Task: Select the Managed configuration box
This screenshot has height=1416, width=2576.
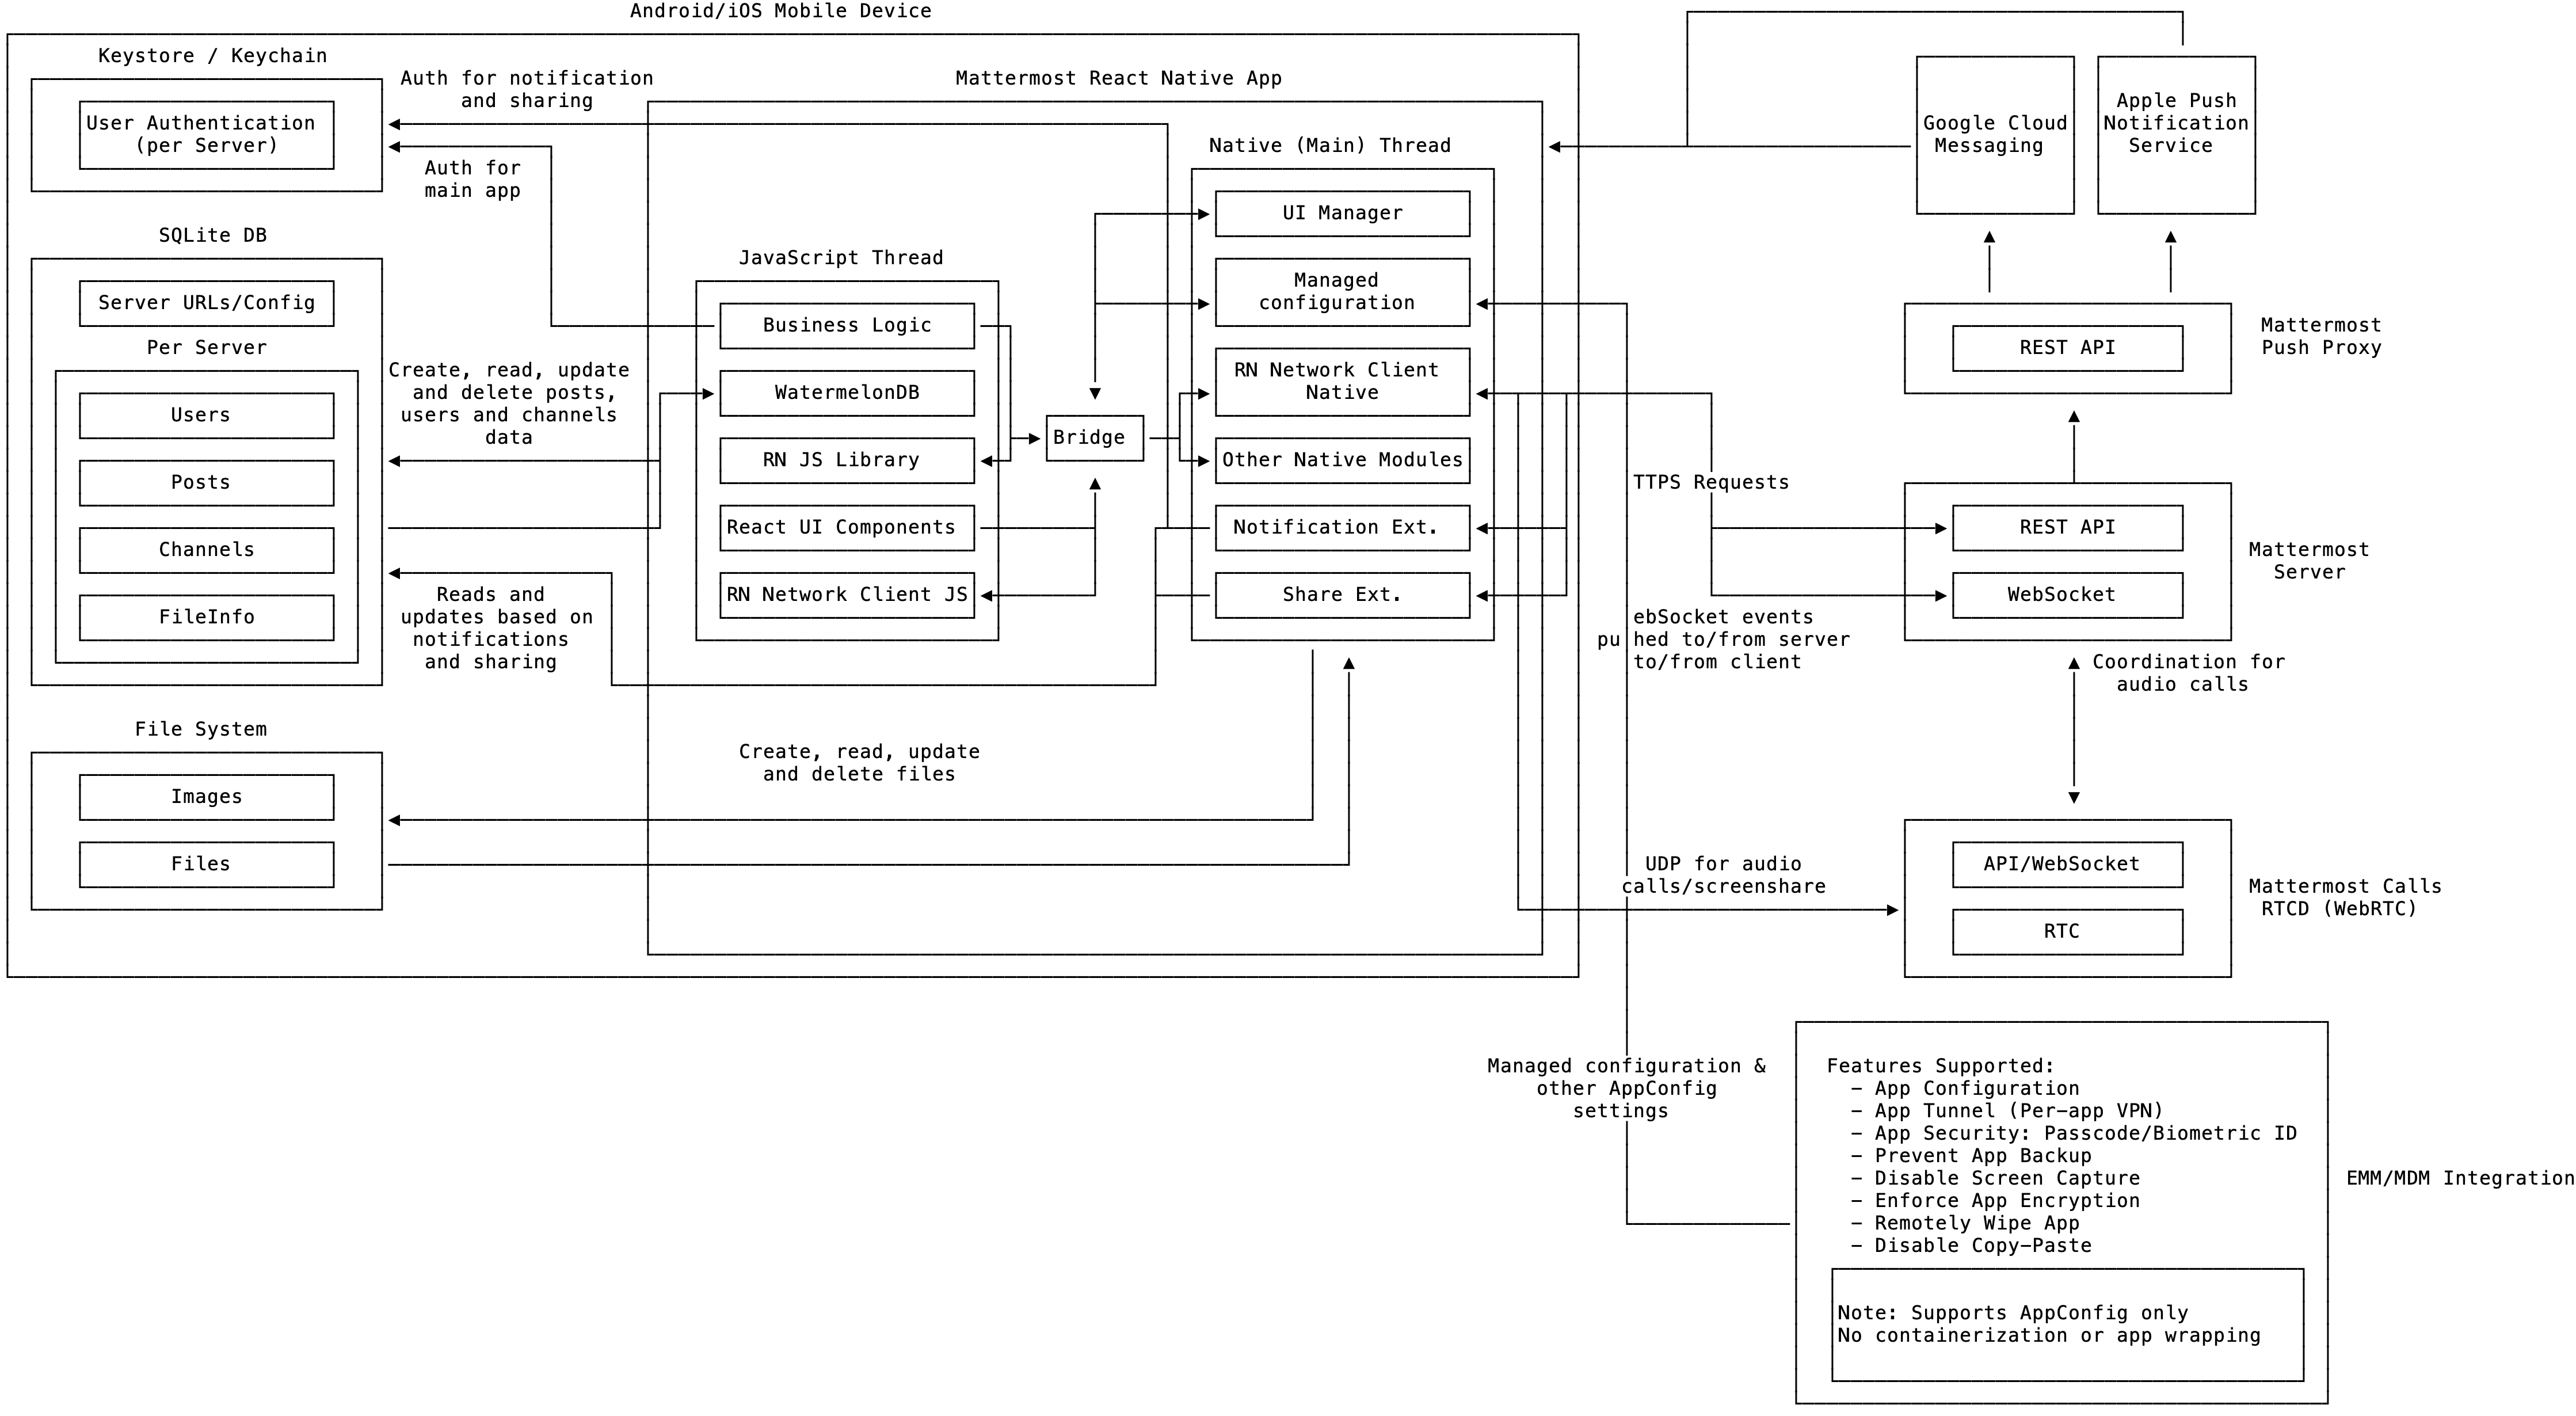Action: [1342, 292]
